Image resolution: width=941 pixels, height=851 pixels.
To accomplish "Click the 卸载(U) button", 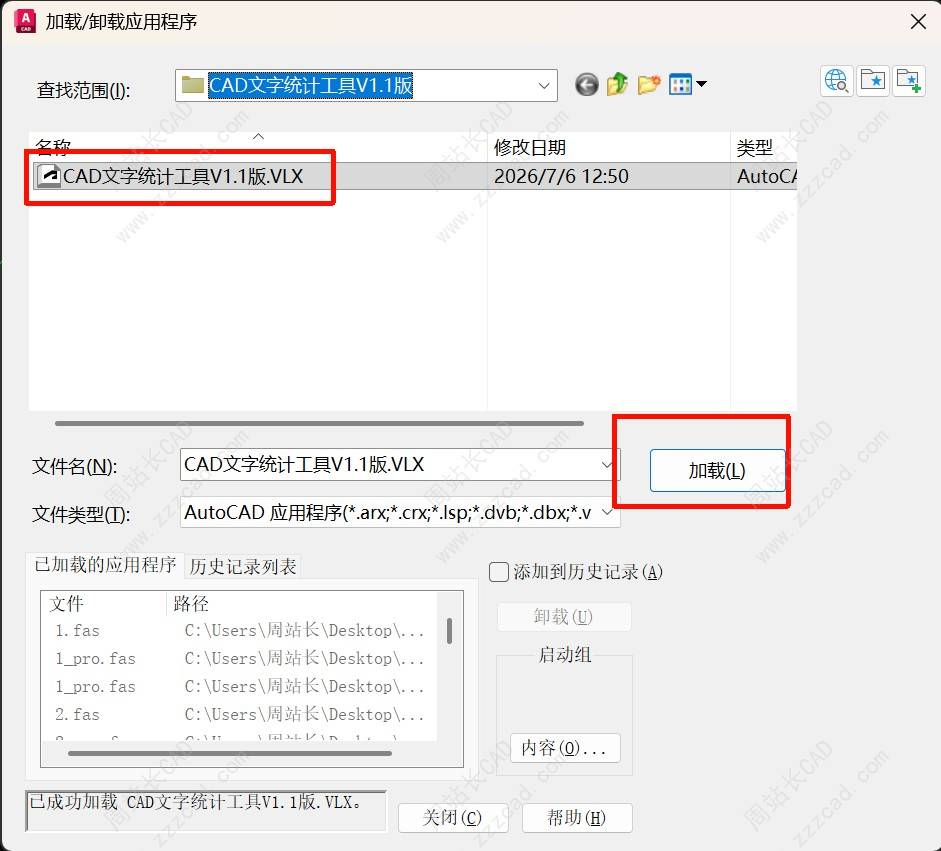I will (x=564, y=616).
